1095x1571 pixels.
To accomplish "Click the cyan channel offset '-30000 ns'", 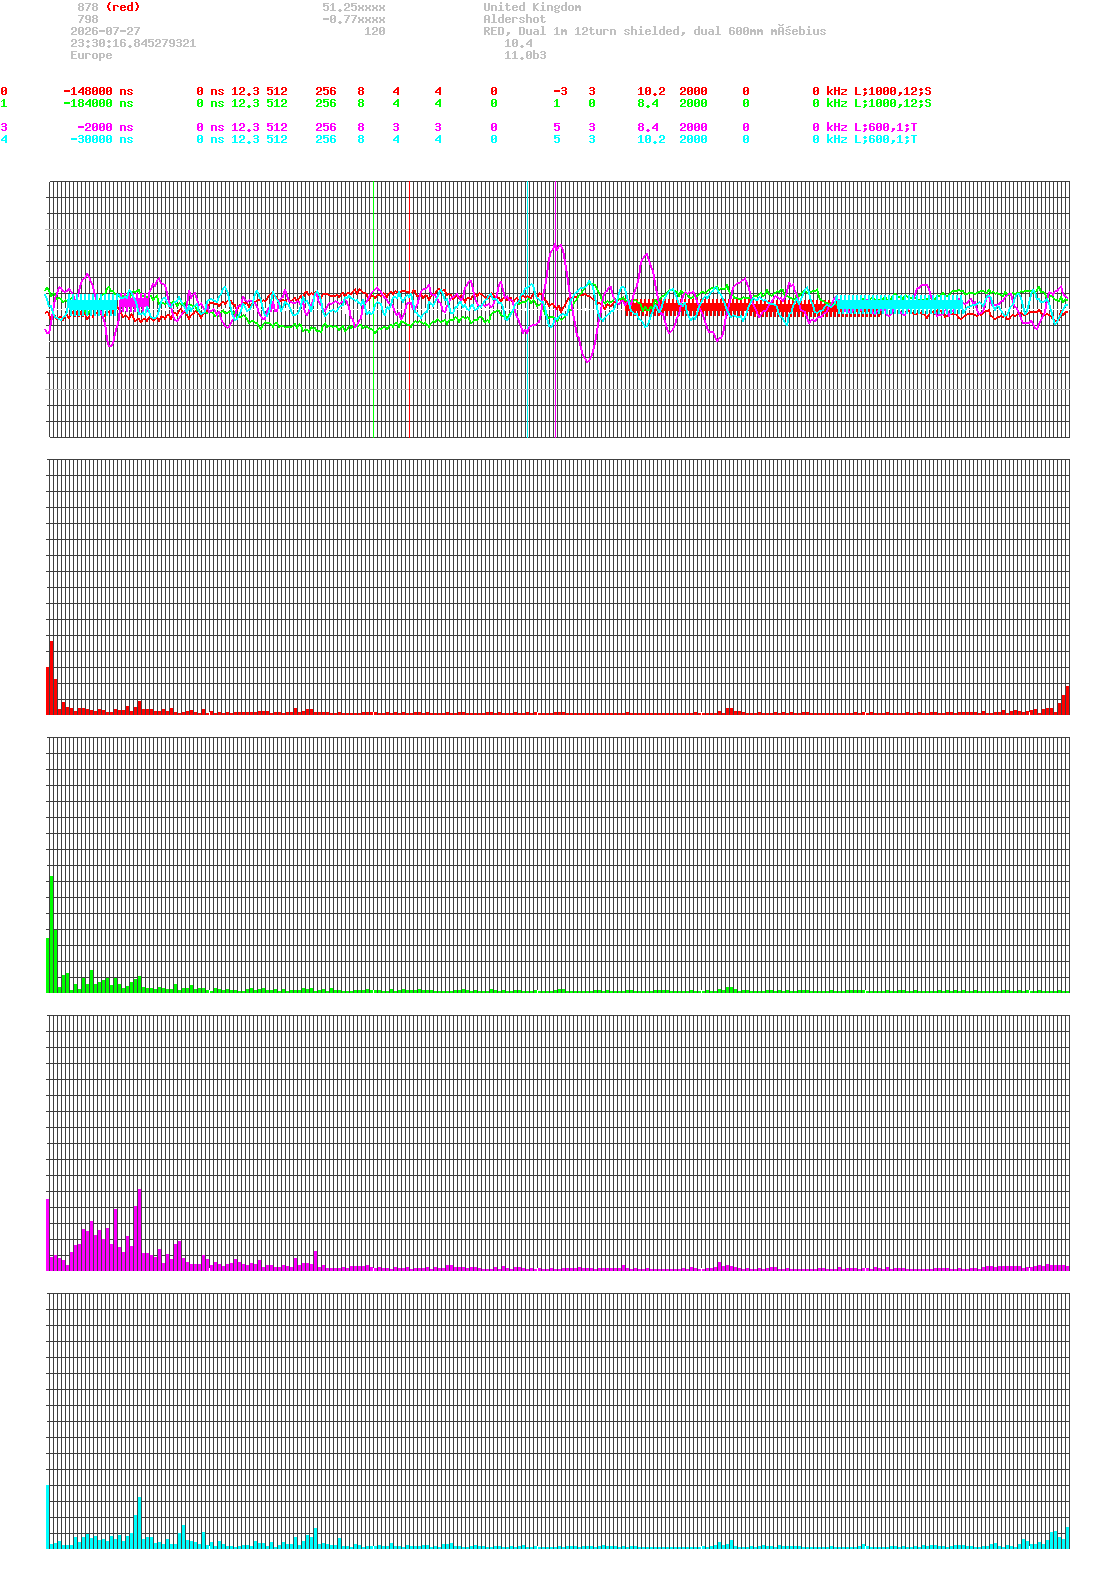I will pos(101,139).
